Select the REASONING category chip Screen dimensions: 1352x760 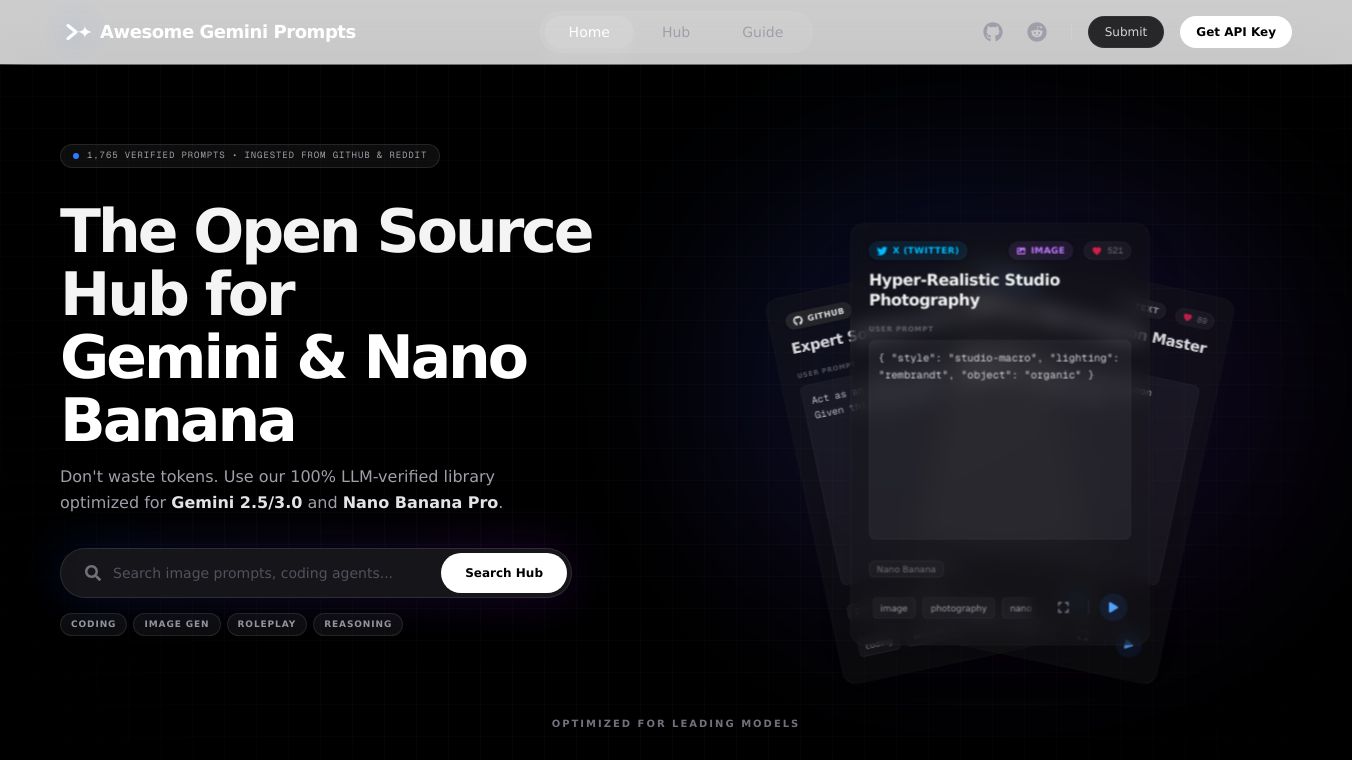click(x=358, y=624)
